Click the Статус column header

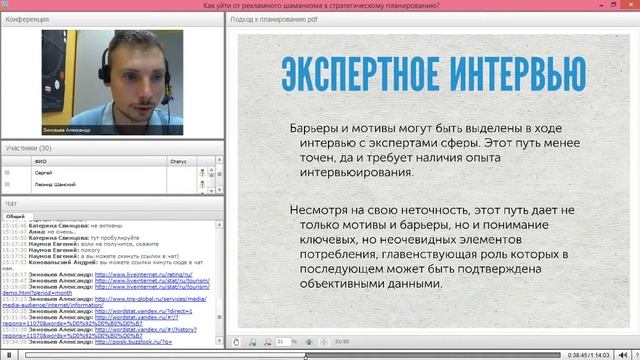182,161
